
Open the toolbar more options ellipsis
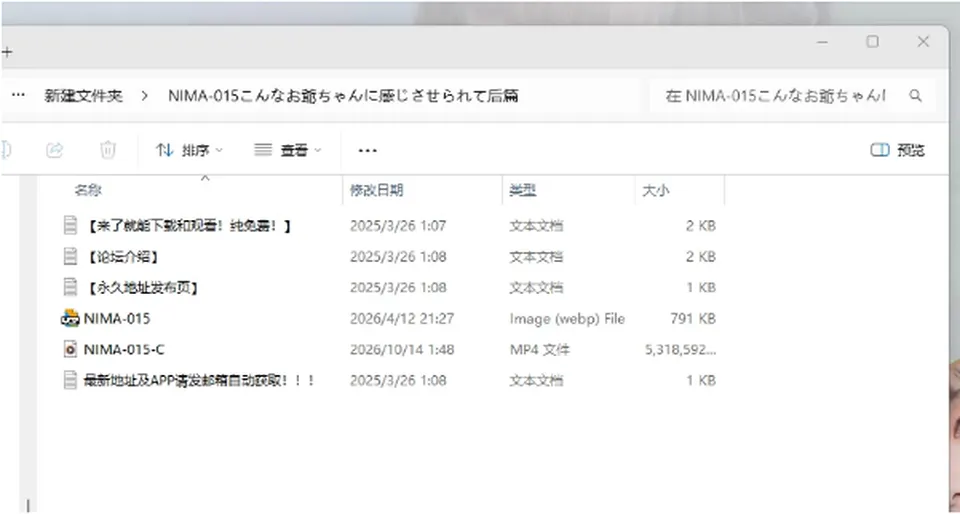pos(367,151)
